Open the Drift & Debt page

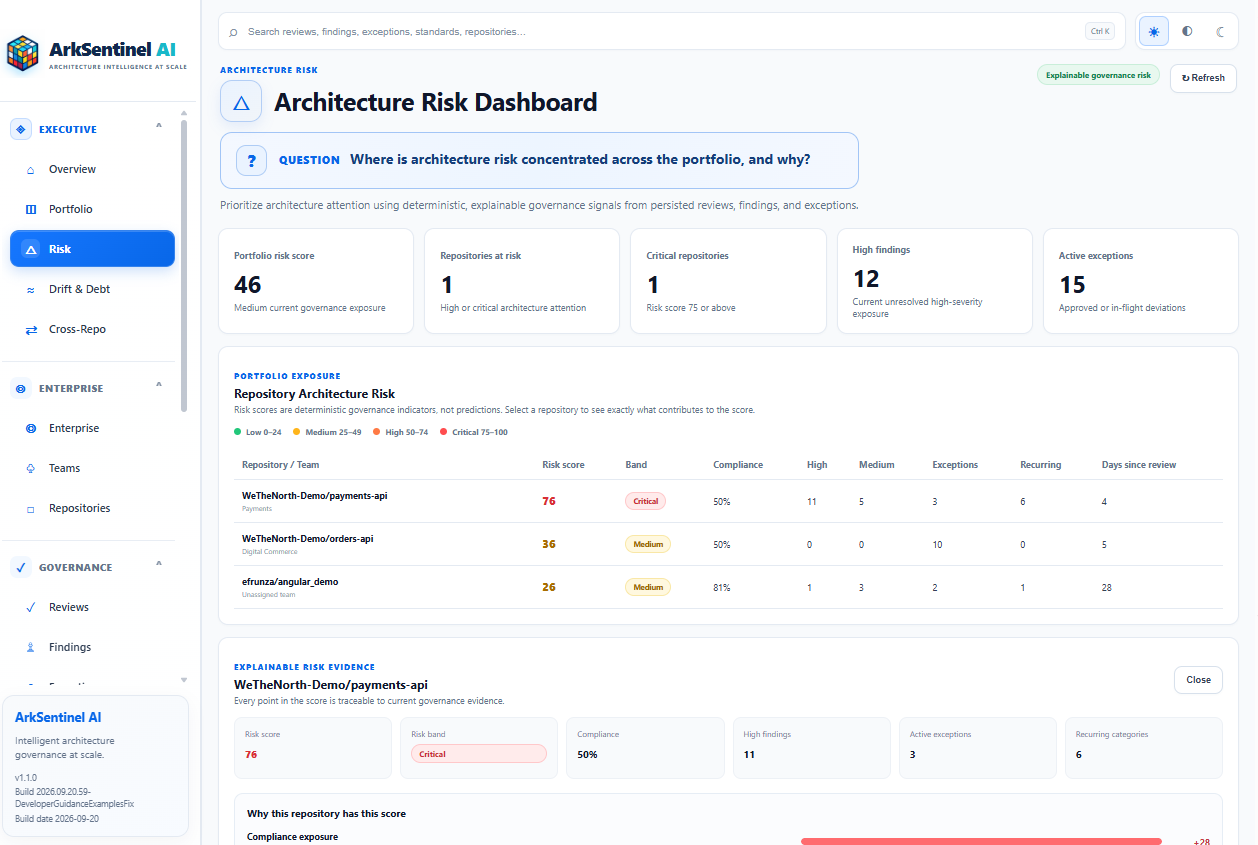[x=92, y=290]
